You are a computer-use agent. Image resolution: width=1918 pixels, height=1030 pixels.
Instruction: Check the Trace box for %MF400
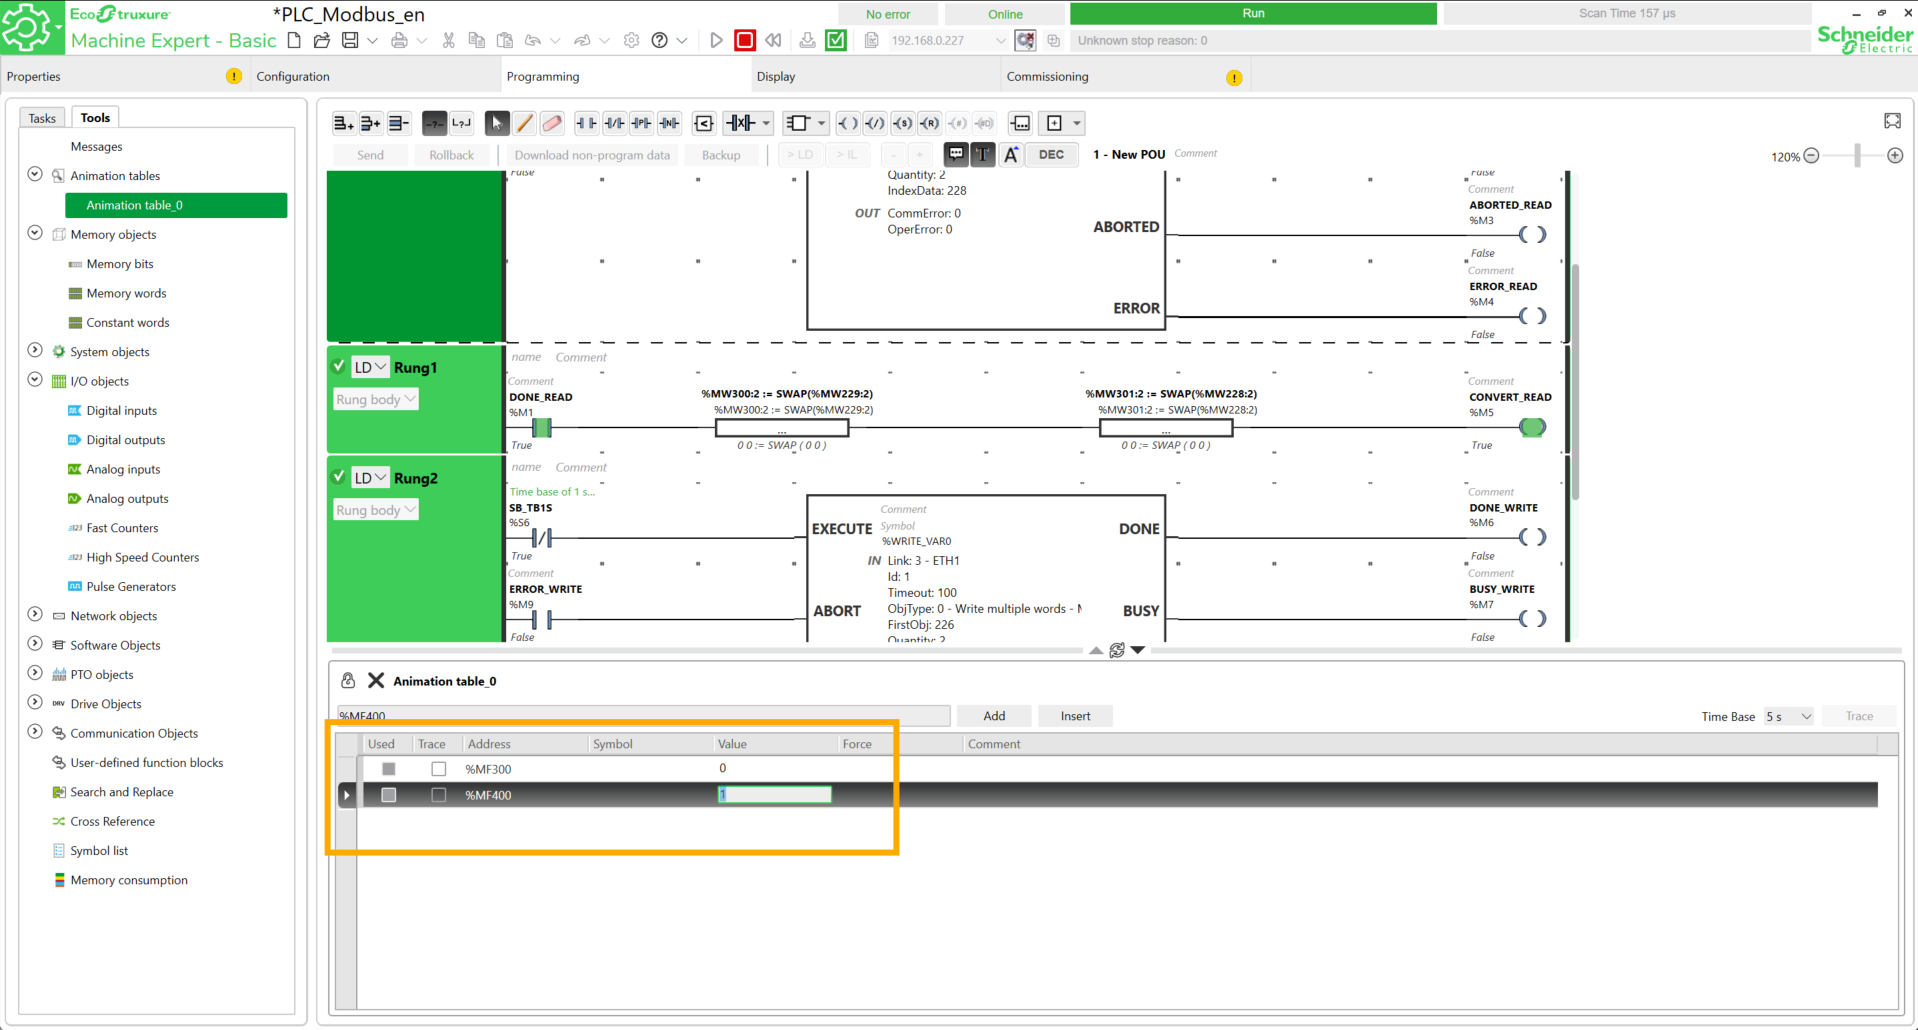point(438,795)
